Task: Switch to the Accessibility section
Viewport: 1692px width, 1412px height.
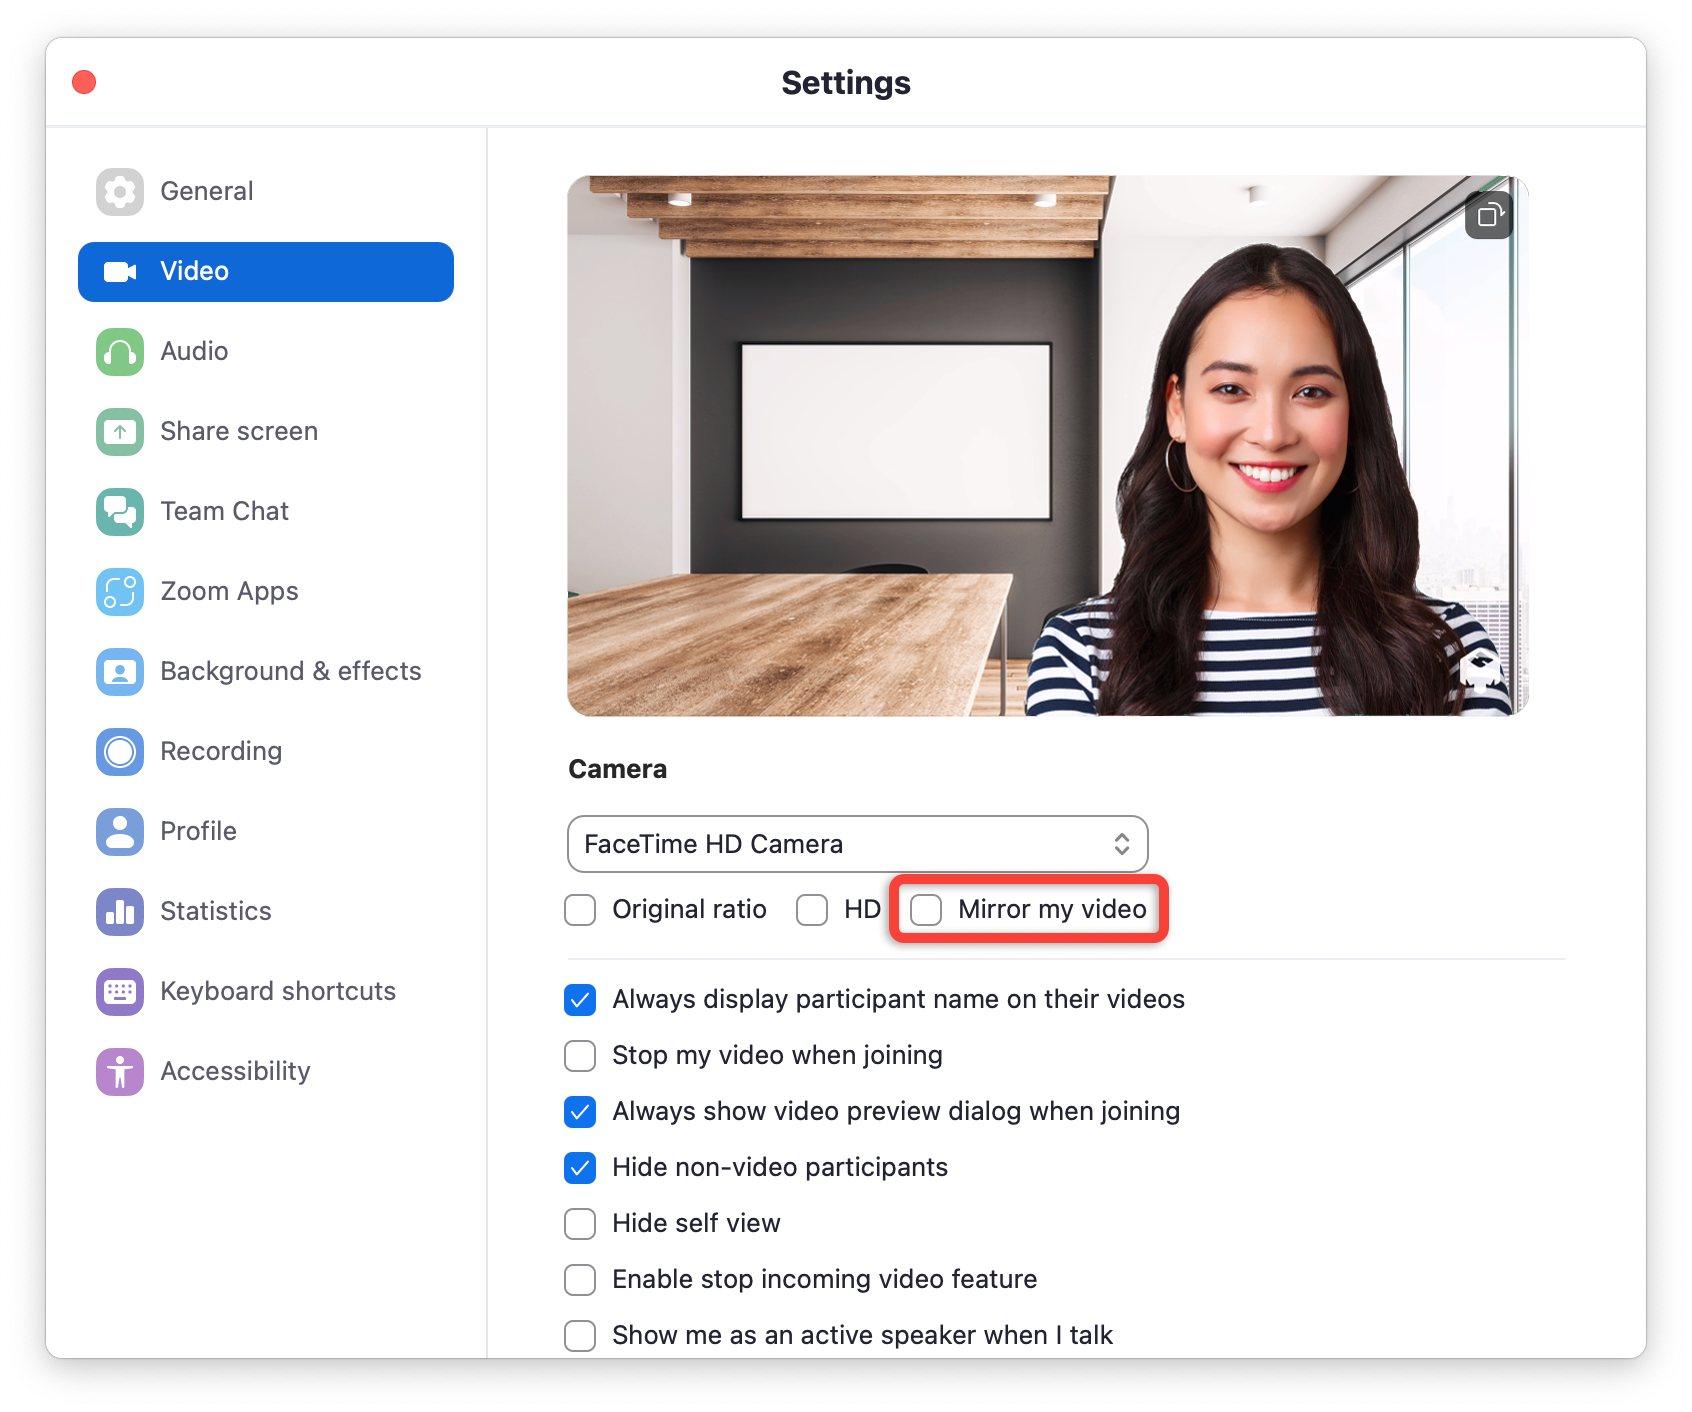Action: [x=235, y=1071]
